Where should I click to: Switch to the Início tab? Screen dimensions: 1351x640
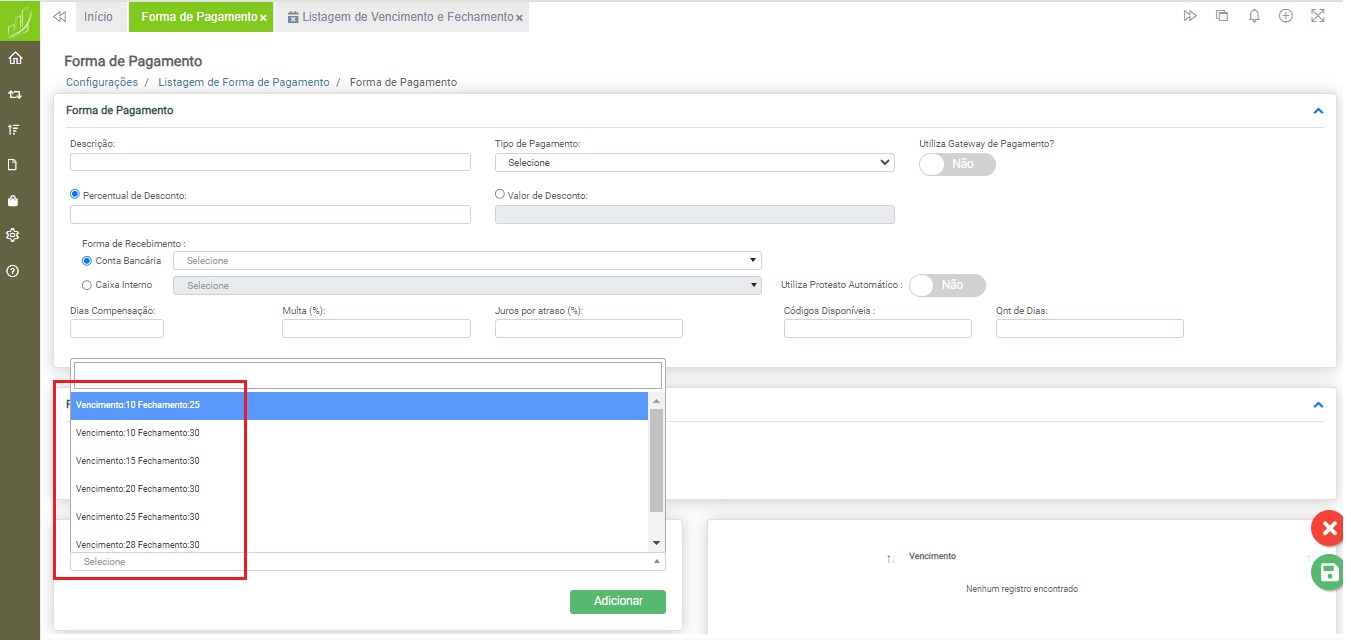click(98, 17)
